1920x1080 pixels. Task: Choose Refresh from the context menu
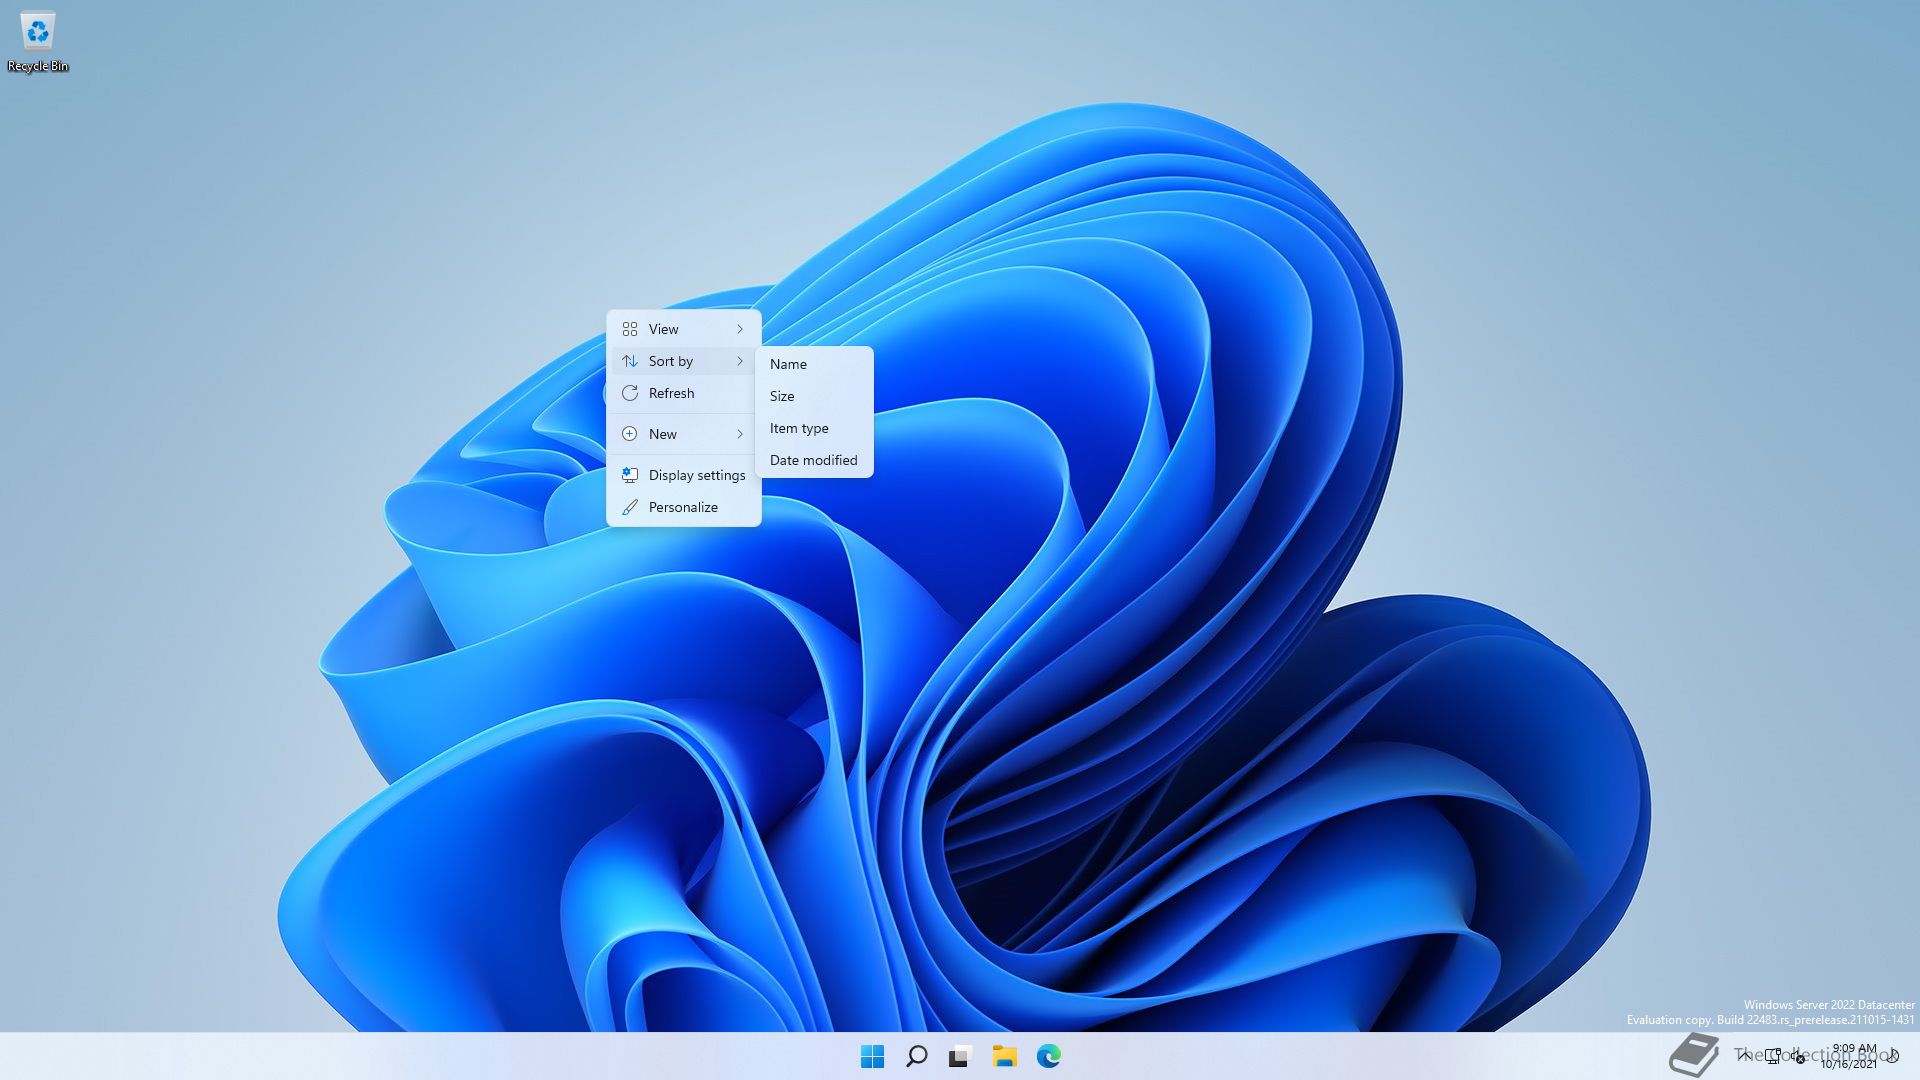(x=684, y=393)
